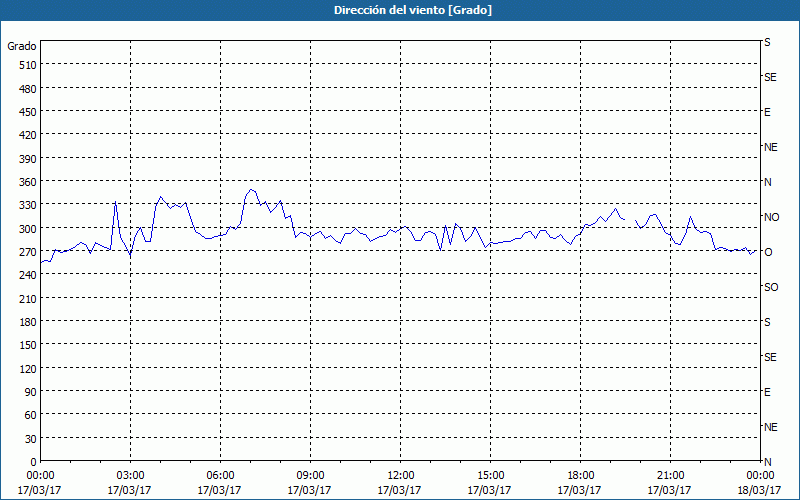Select the E compass label beside 90

[767, 392]
